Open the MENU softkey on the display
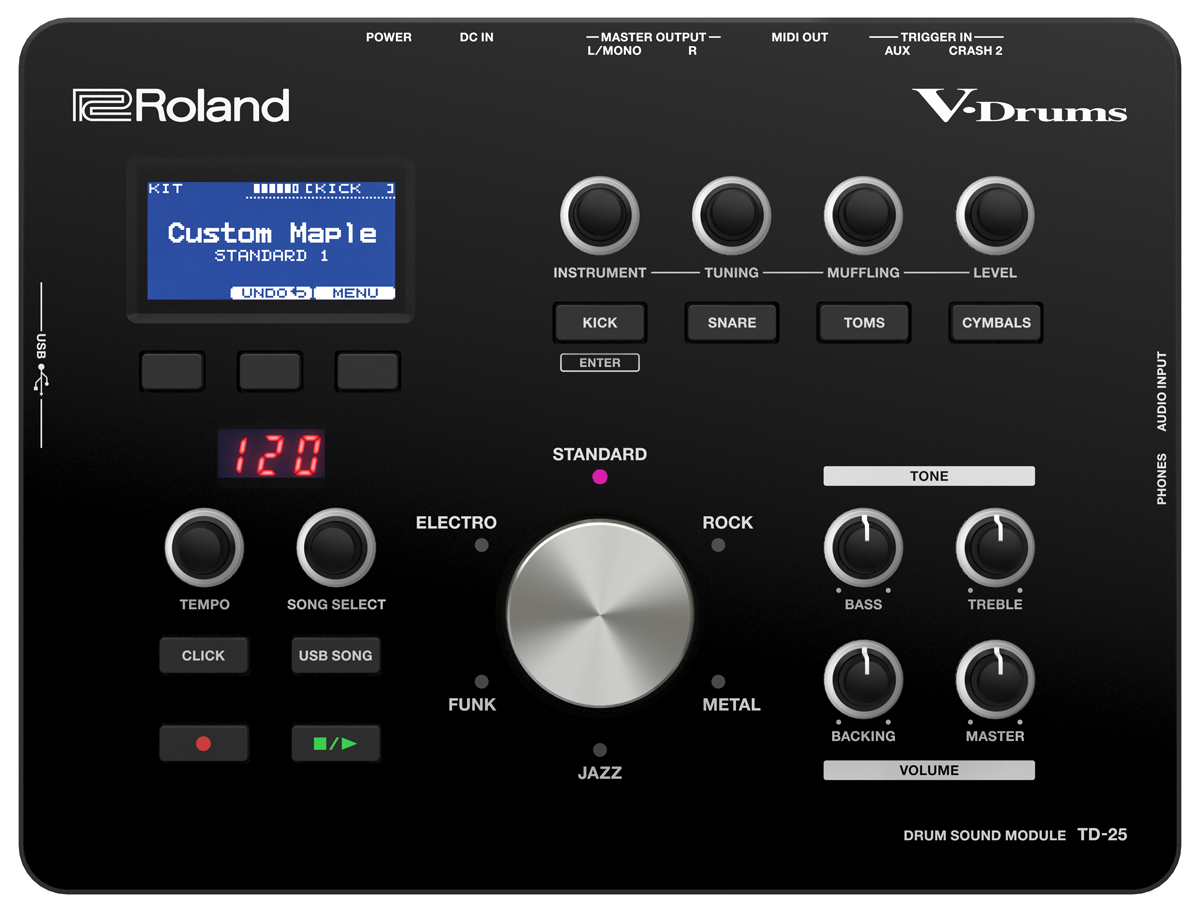1200x912 pixels. point(356,293)
